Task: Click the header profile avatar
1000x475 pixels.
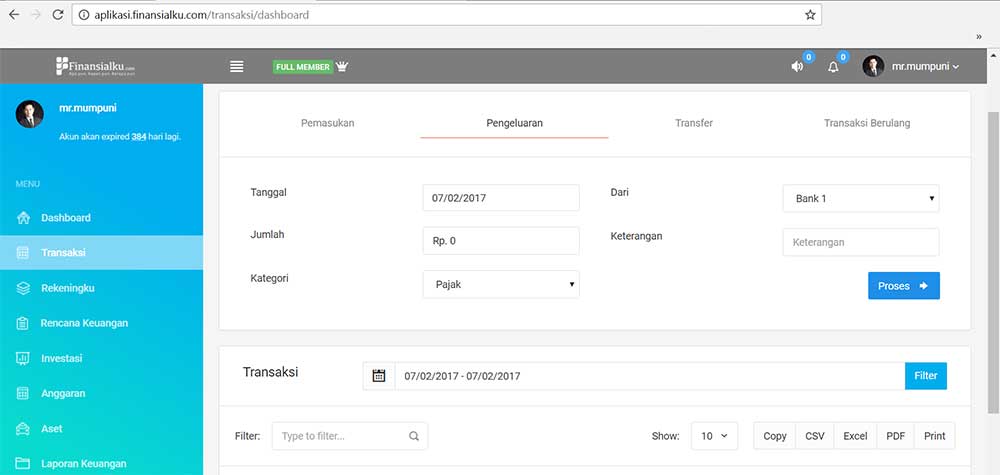Action: pyautogui.click(x=873, y=66)
